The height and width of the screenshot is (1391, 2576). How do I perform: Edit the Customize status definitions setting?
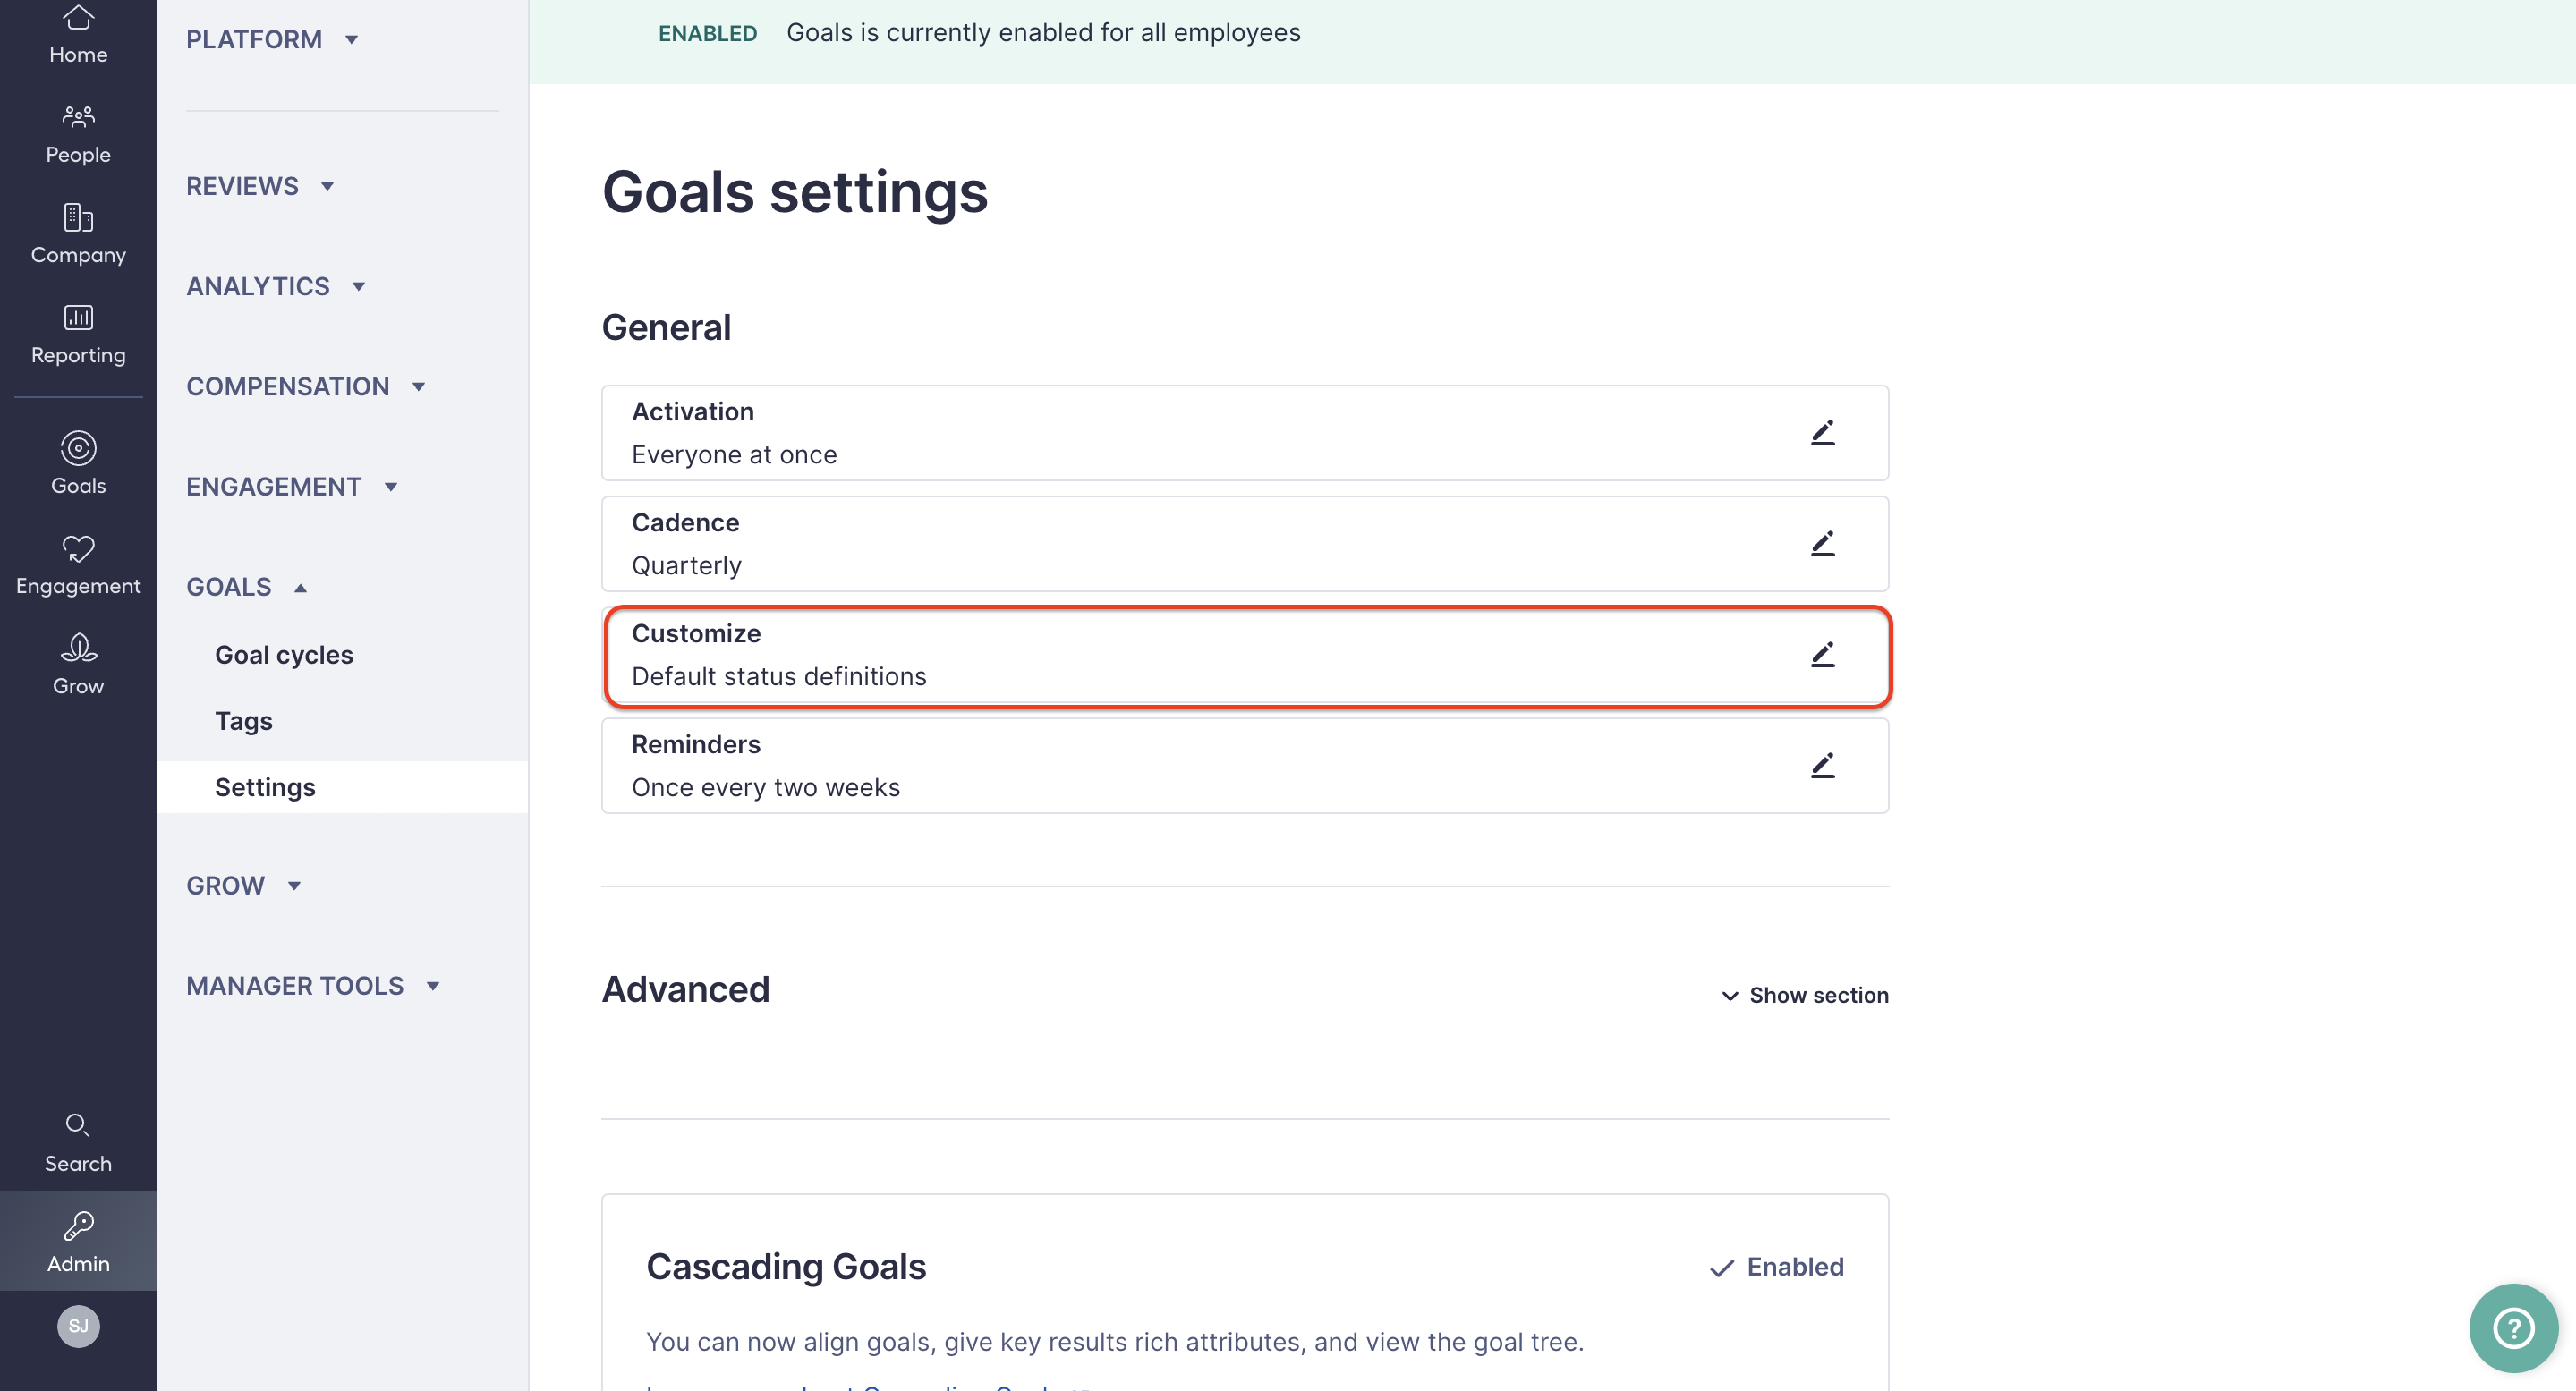(1823, 654)
